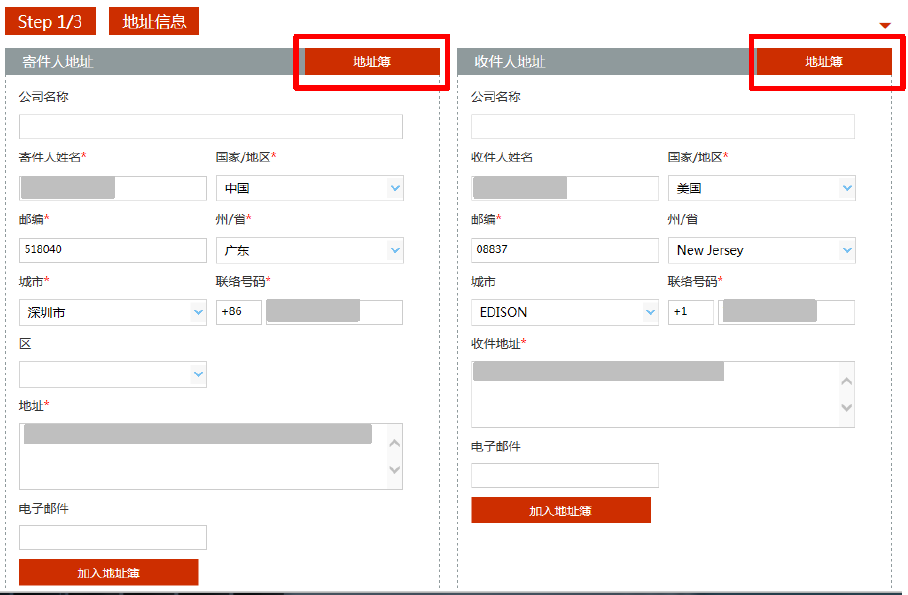Viewport: 908px width, 595px height.
Task: Collapse section with red triangle arrow top-right
Action: (884, 25)
